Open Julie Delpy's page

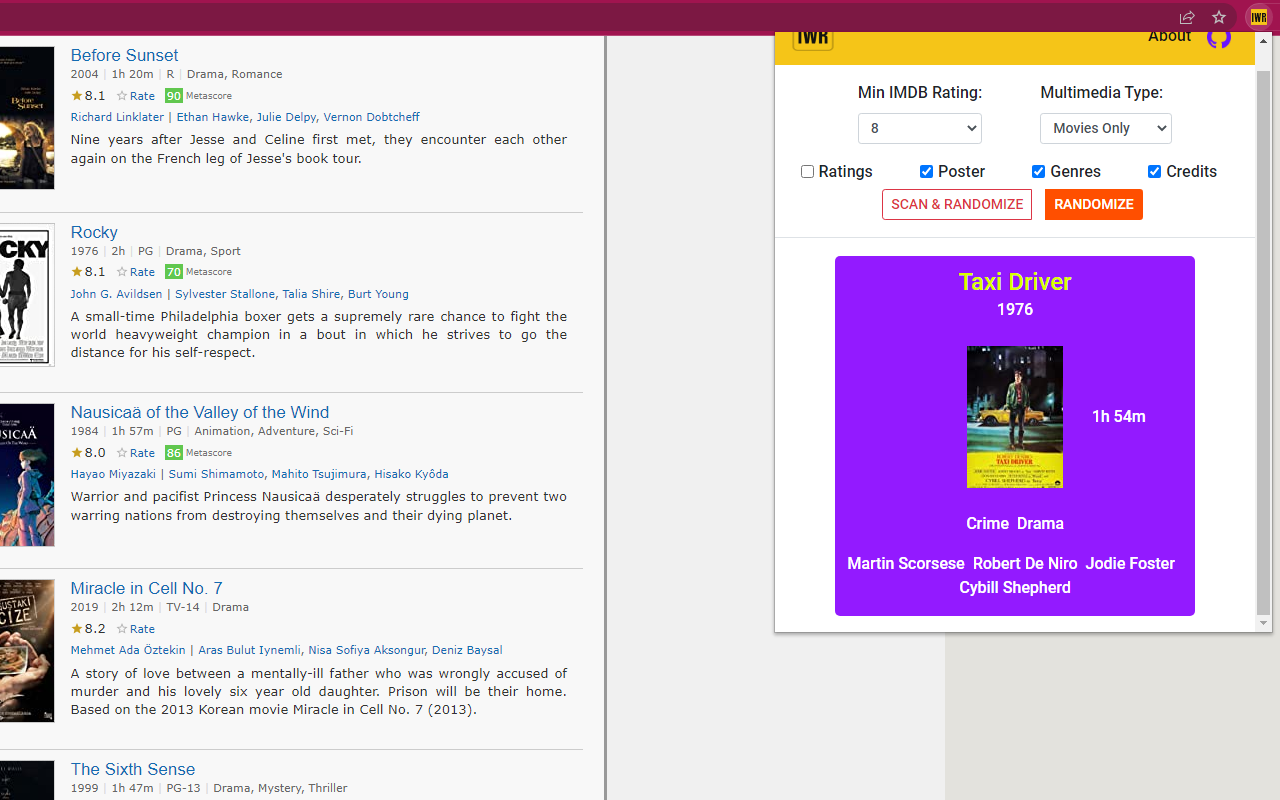click(x=285, y=117)
